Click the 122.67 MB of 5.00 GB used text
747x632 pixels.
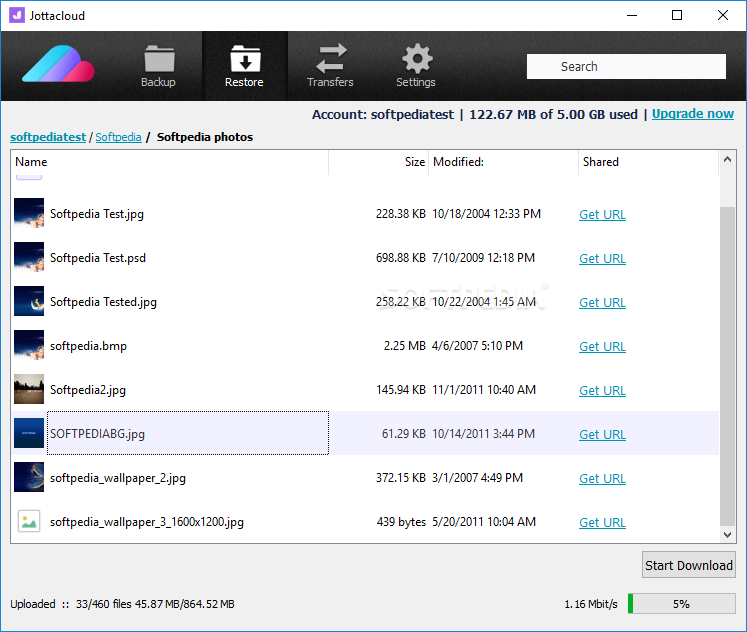553,114
